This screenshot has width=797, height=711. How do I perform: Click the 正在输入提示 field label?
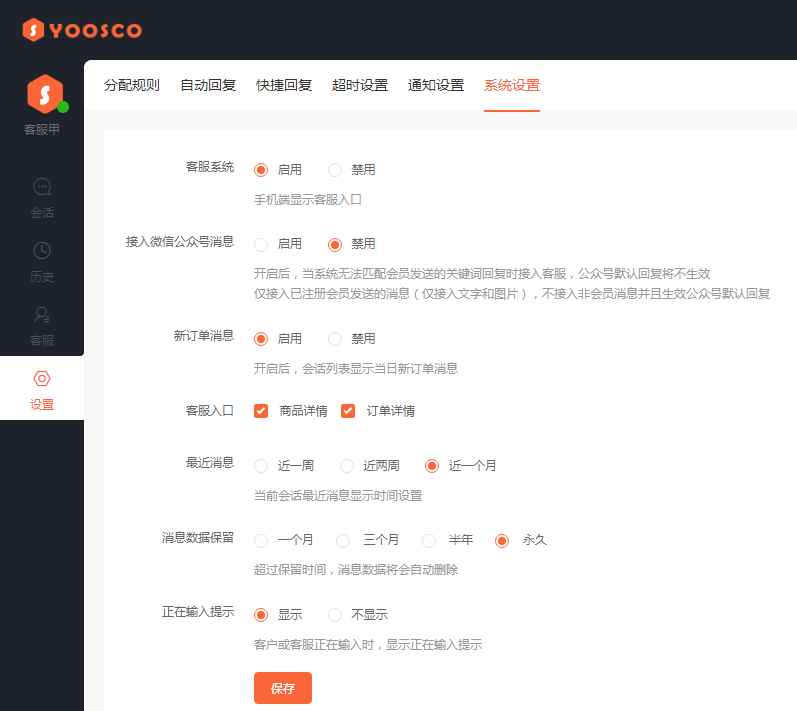[198, 612]
